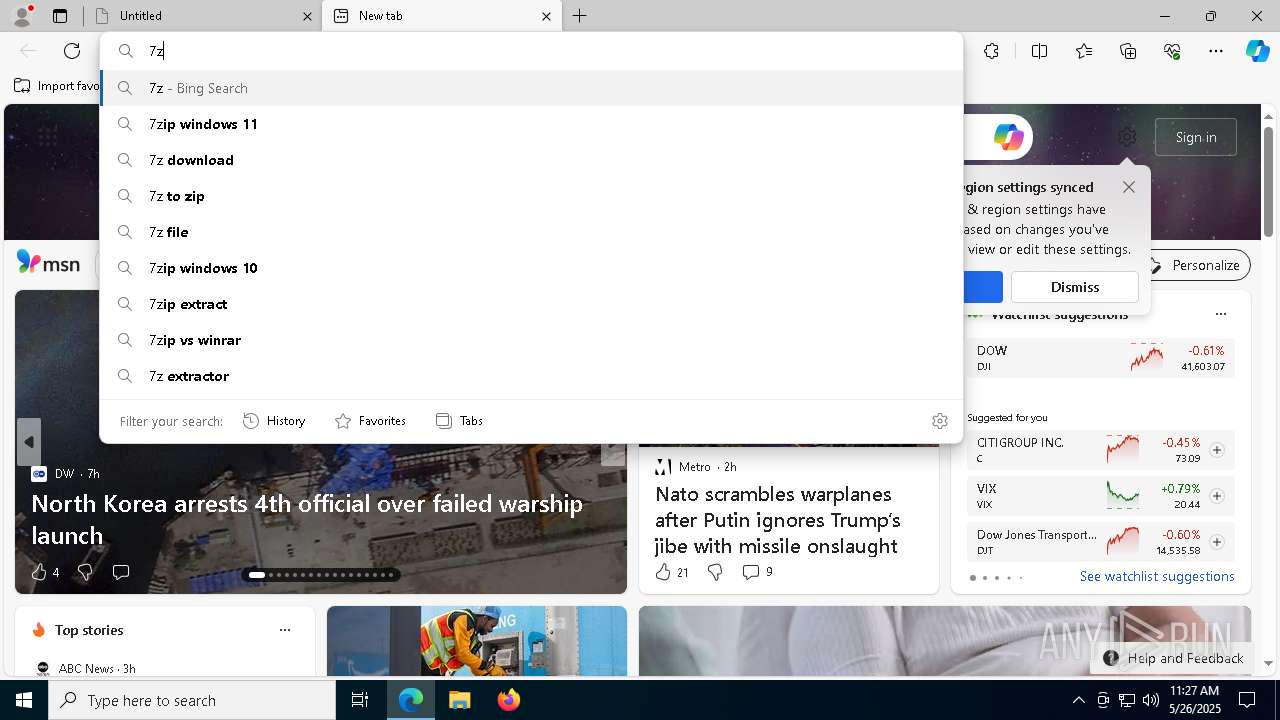Toggle Split screen icon in toolbar
The width and height of the screenshot is (1280, 720).
tap(1039, 51)
